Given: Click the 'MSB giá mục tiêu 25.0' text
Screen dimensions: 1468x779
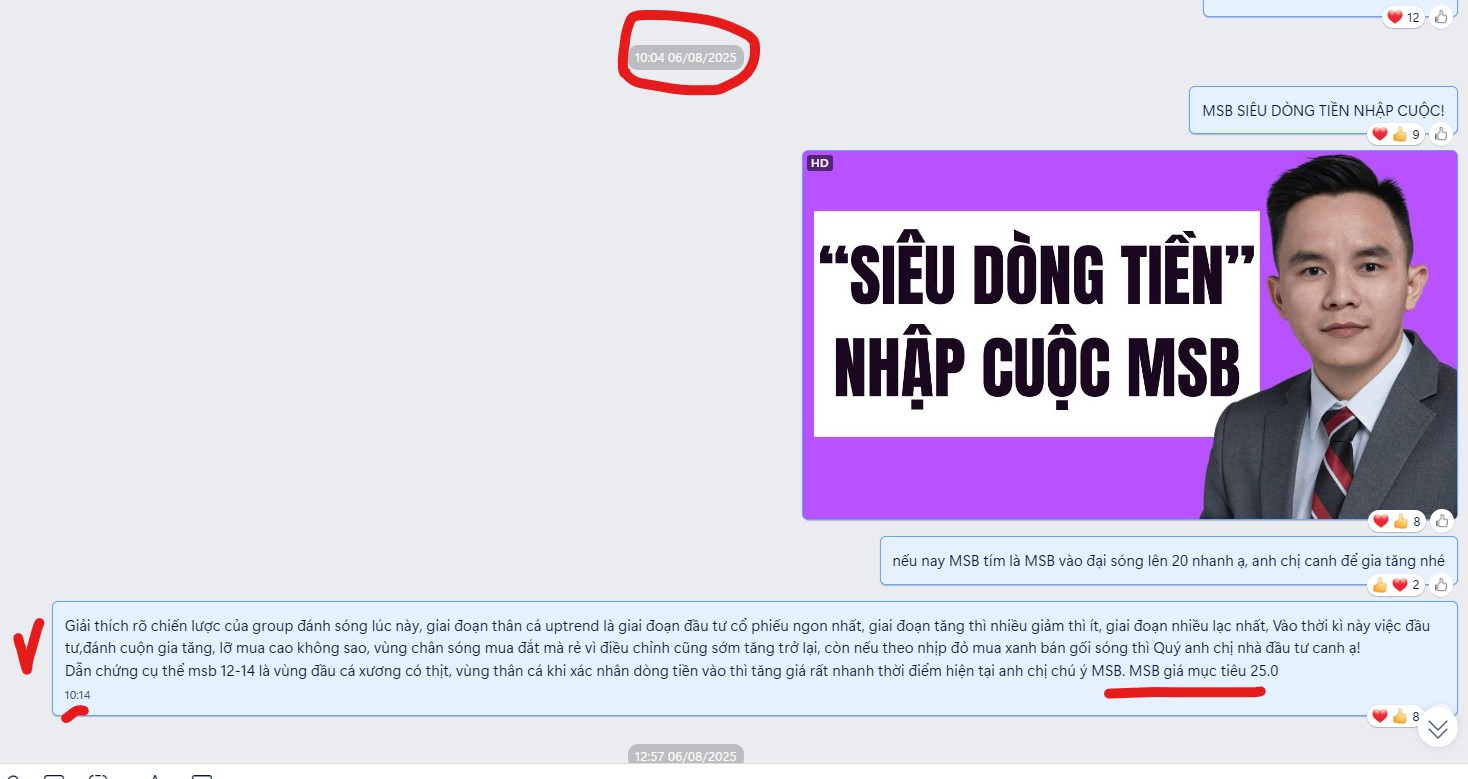Looking at the screenshot, I should coord(1203,670).
